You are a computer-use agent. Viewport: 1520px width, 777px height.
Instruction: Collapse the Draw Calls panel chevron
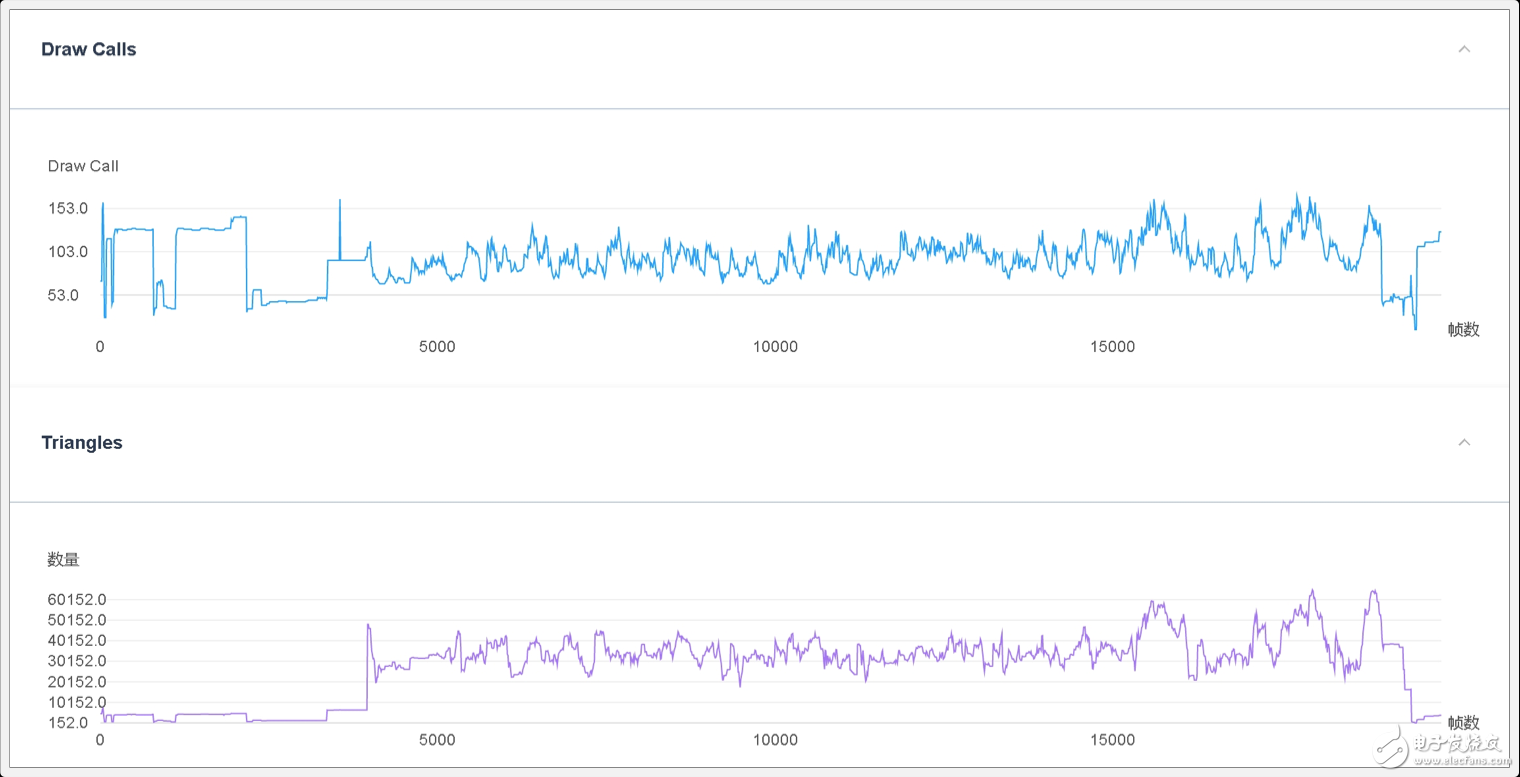pyautogui.click(x=1464, y=49)
